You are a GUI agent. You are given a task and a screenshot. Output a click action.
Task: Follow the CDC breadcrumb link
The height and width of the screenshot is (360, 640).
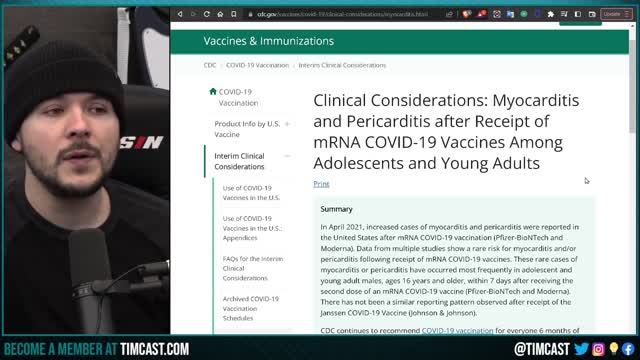coord(210,65)
